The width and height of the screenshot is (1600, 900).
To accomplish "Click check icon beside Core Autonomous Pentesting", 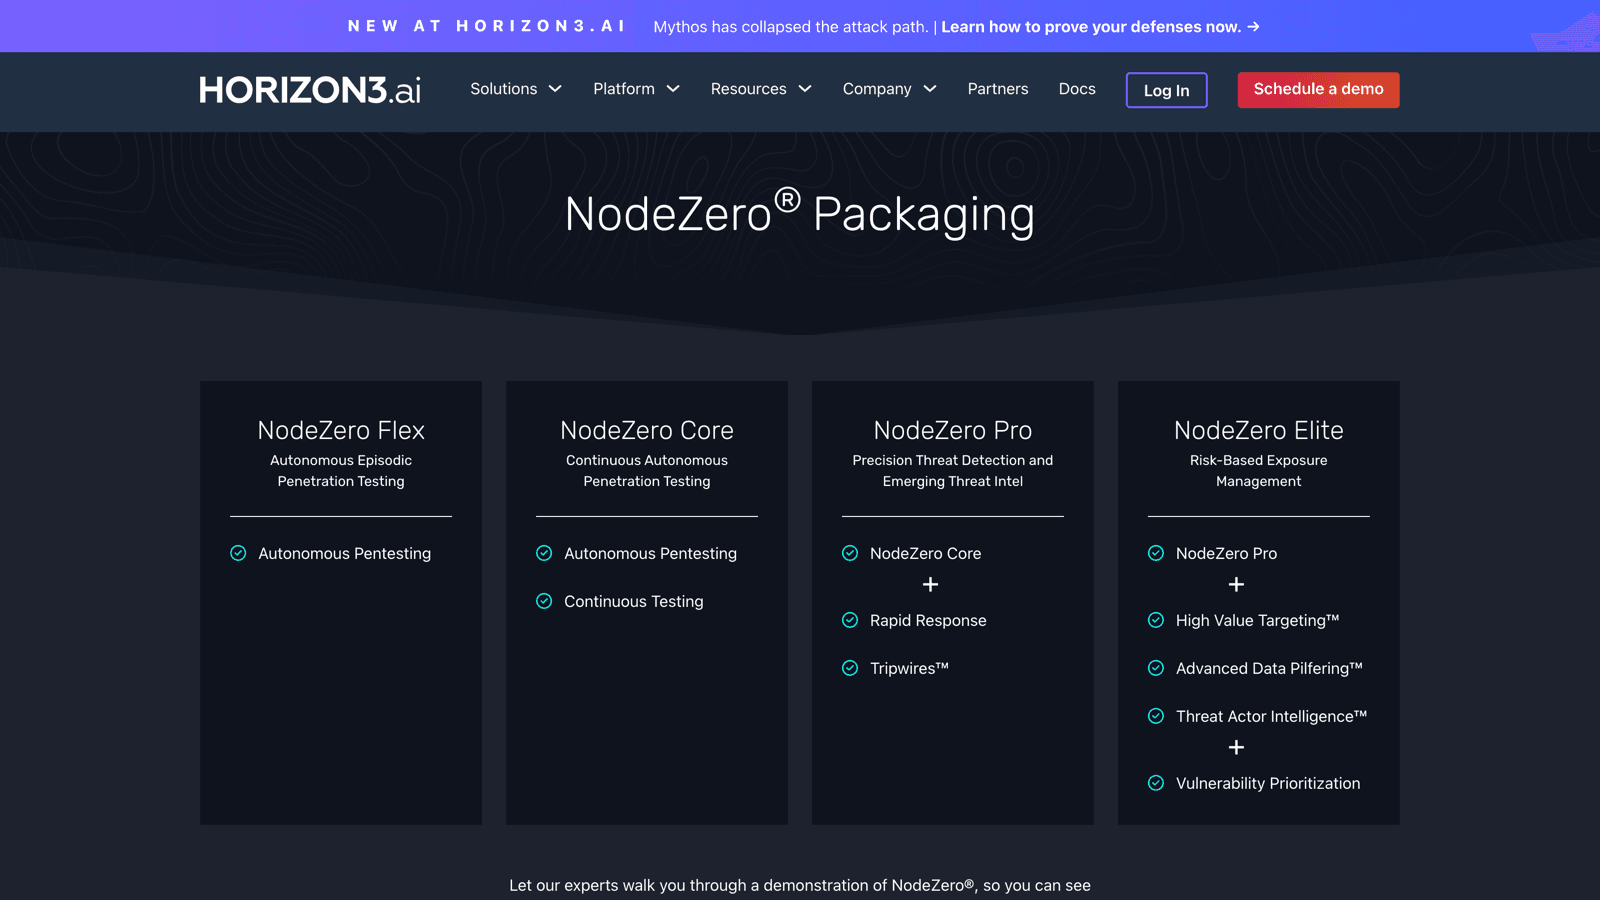I will pyautogui.click(x=544, y=553).
